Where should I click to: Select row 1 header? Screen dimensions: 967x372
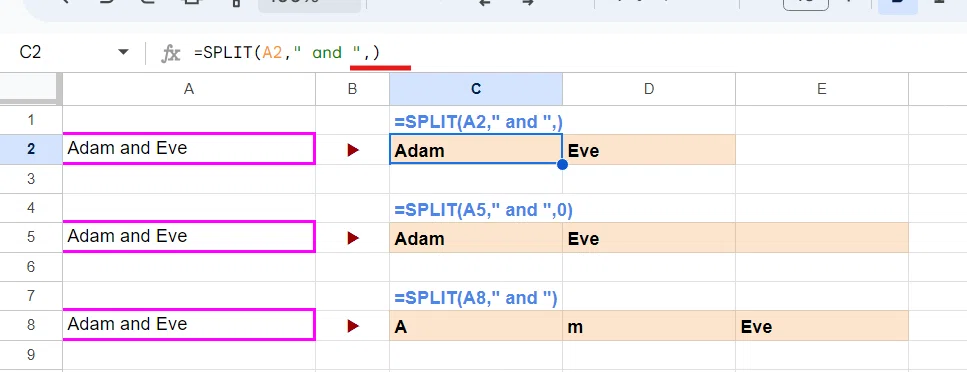click(x=31, y=120)
